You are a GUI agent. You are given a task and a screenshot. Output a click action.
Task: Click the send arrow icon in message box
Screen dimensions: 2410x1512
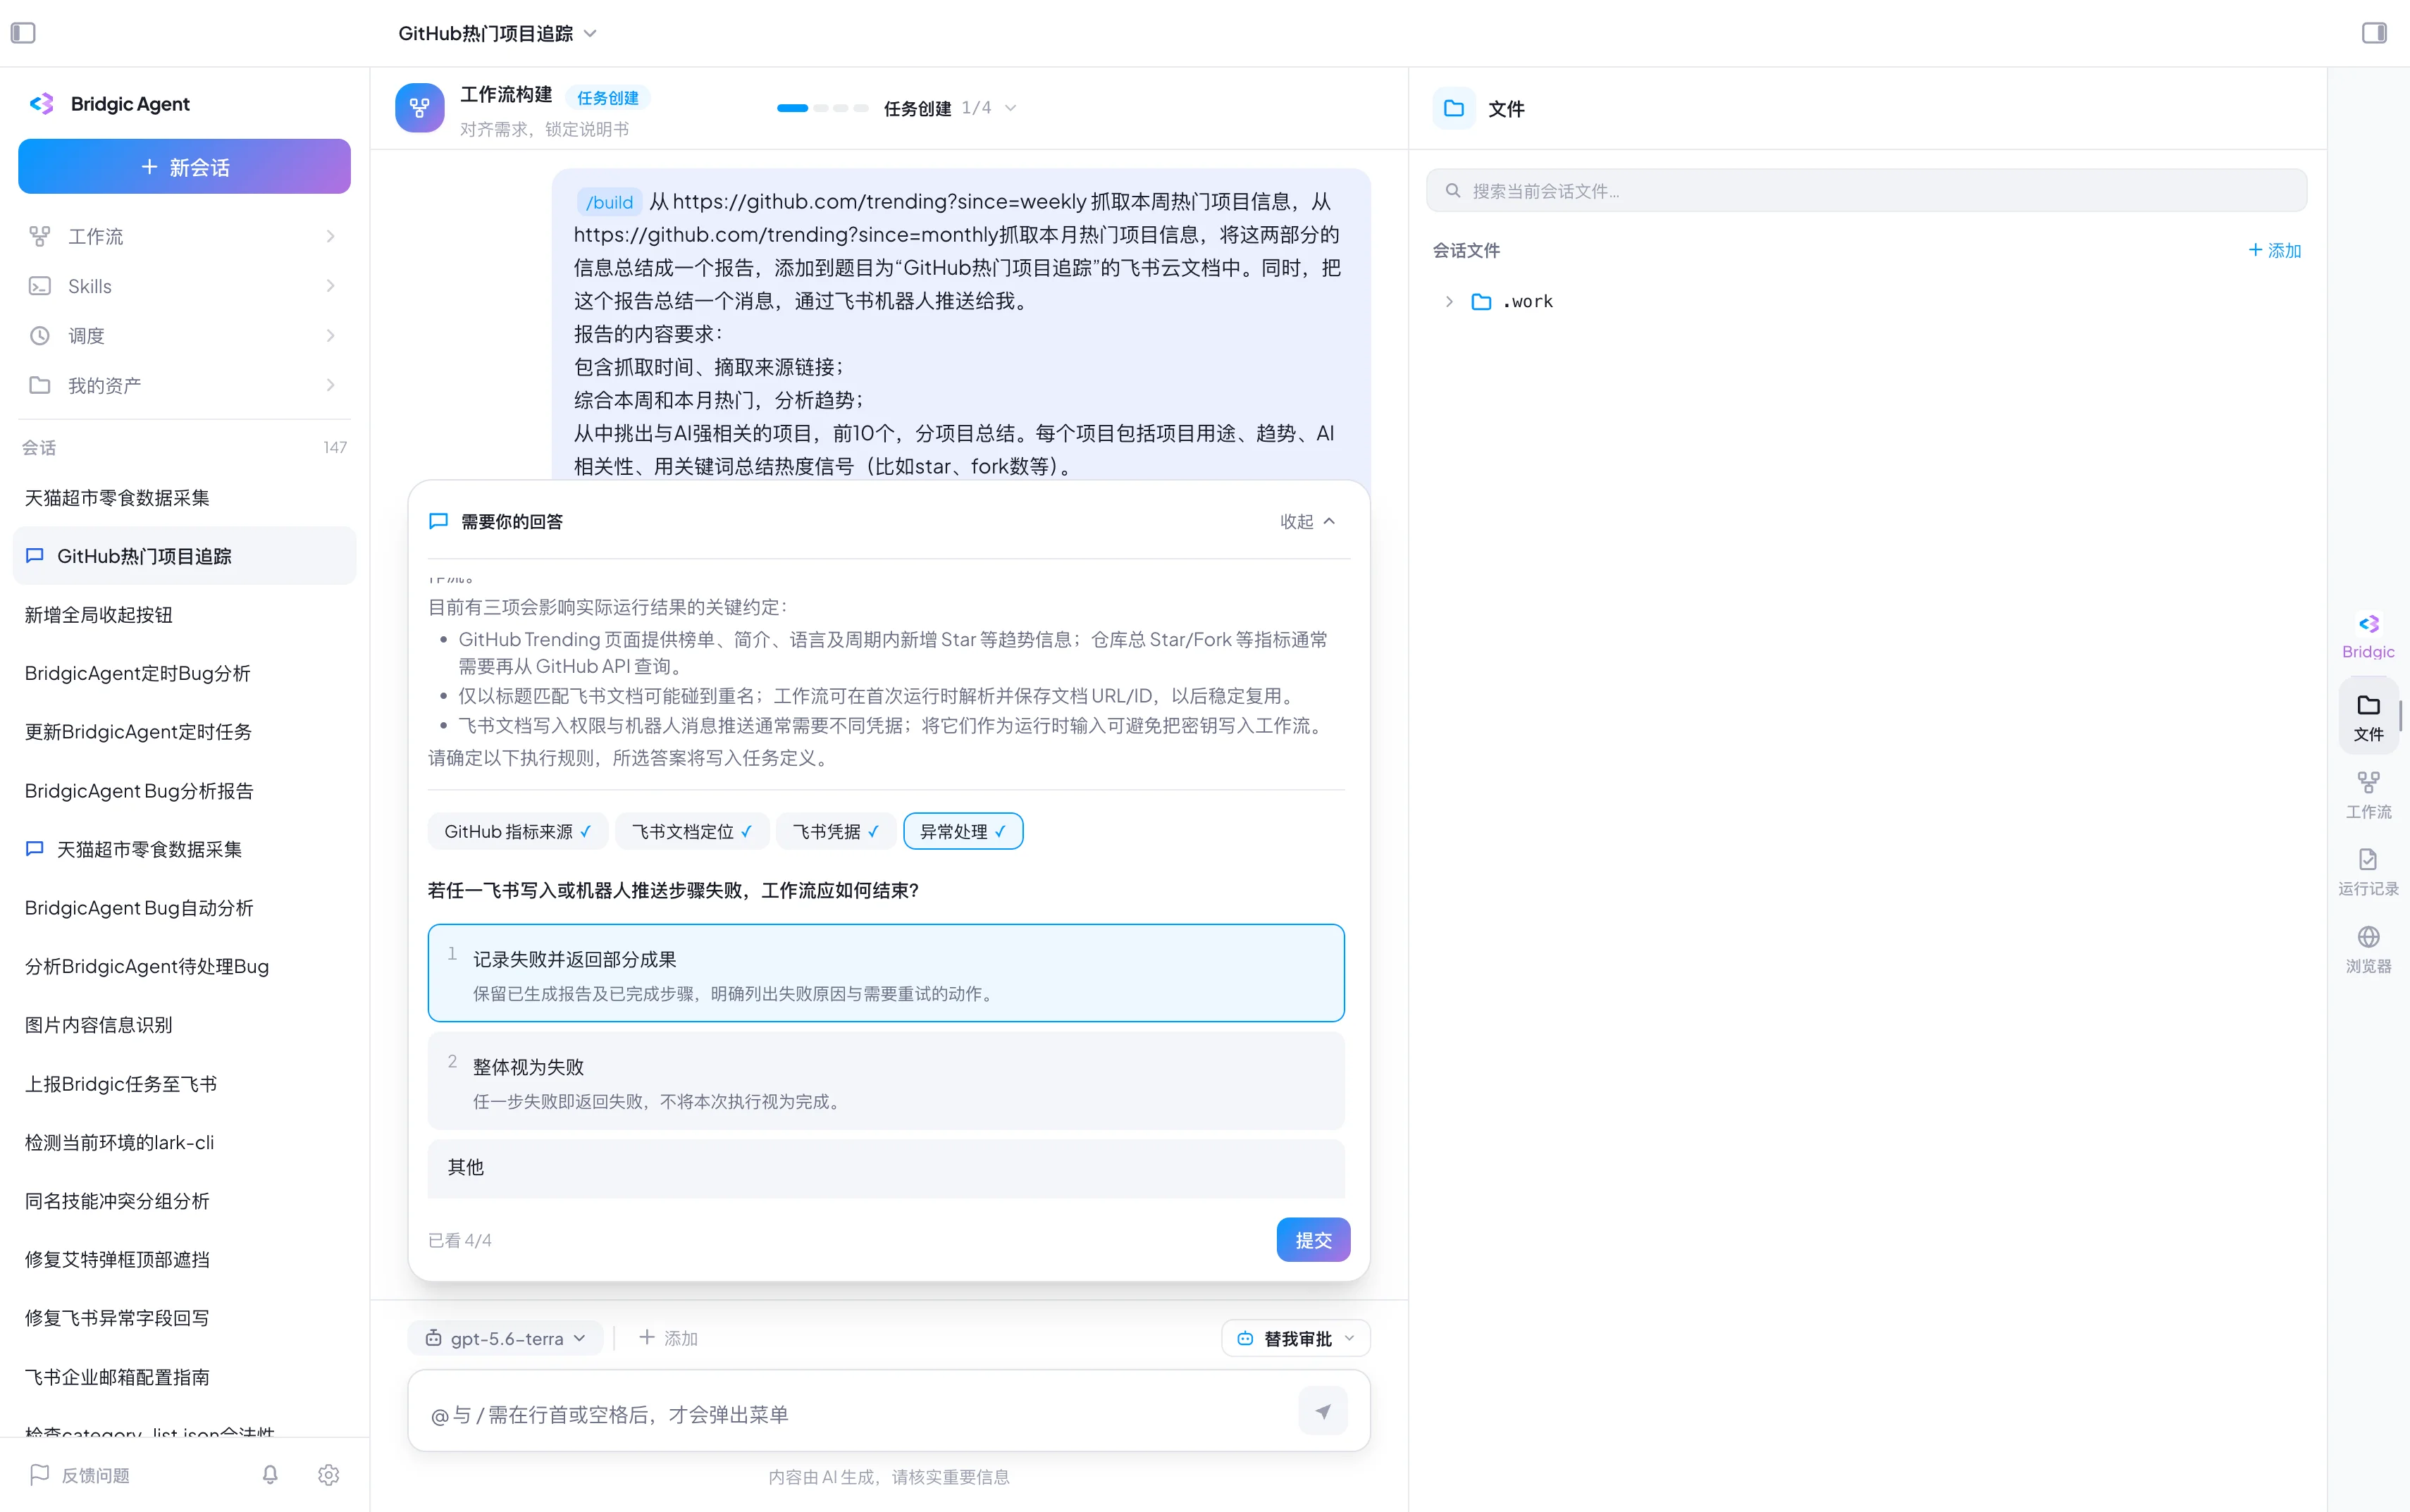point(1322,1411)
